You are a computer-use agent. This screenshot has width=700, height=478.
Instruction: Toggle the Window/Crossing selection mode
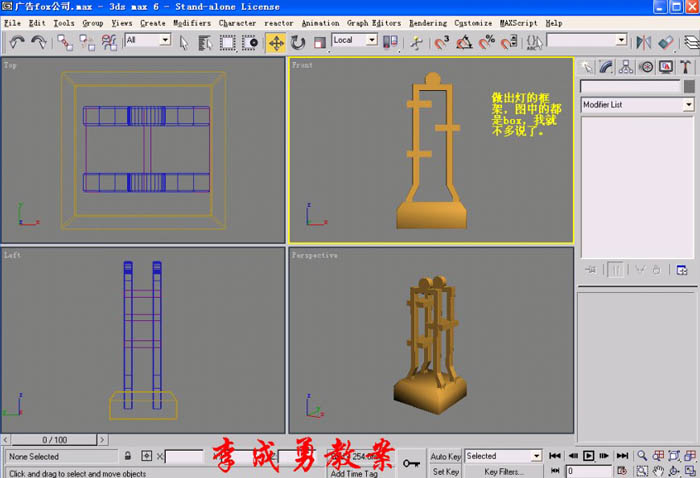250,43
